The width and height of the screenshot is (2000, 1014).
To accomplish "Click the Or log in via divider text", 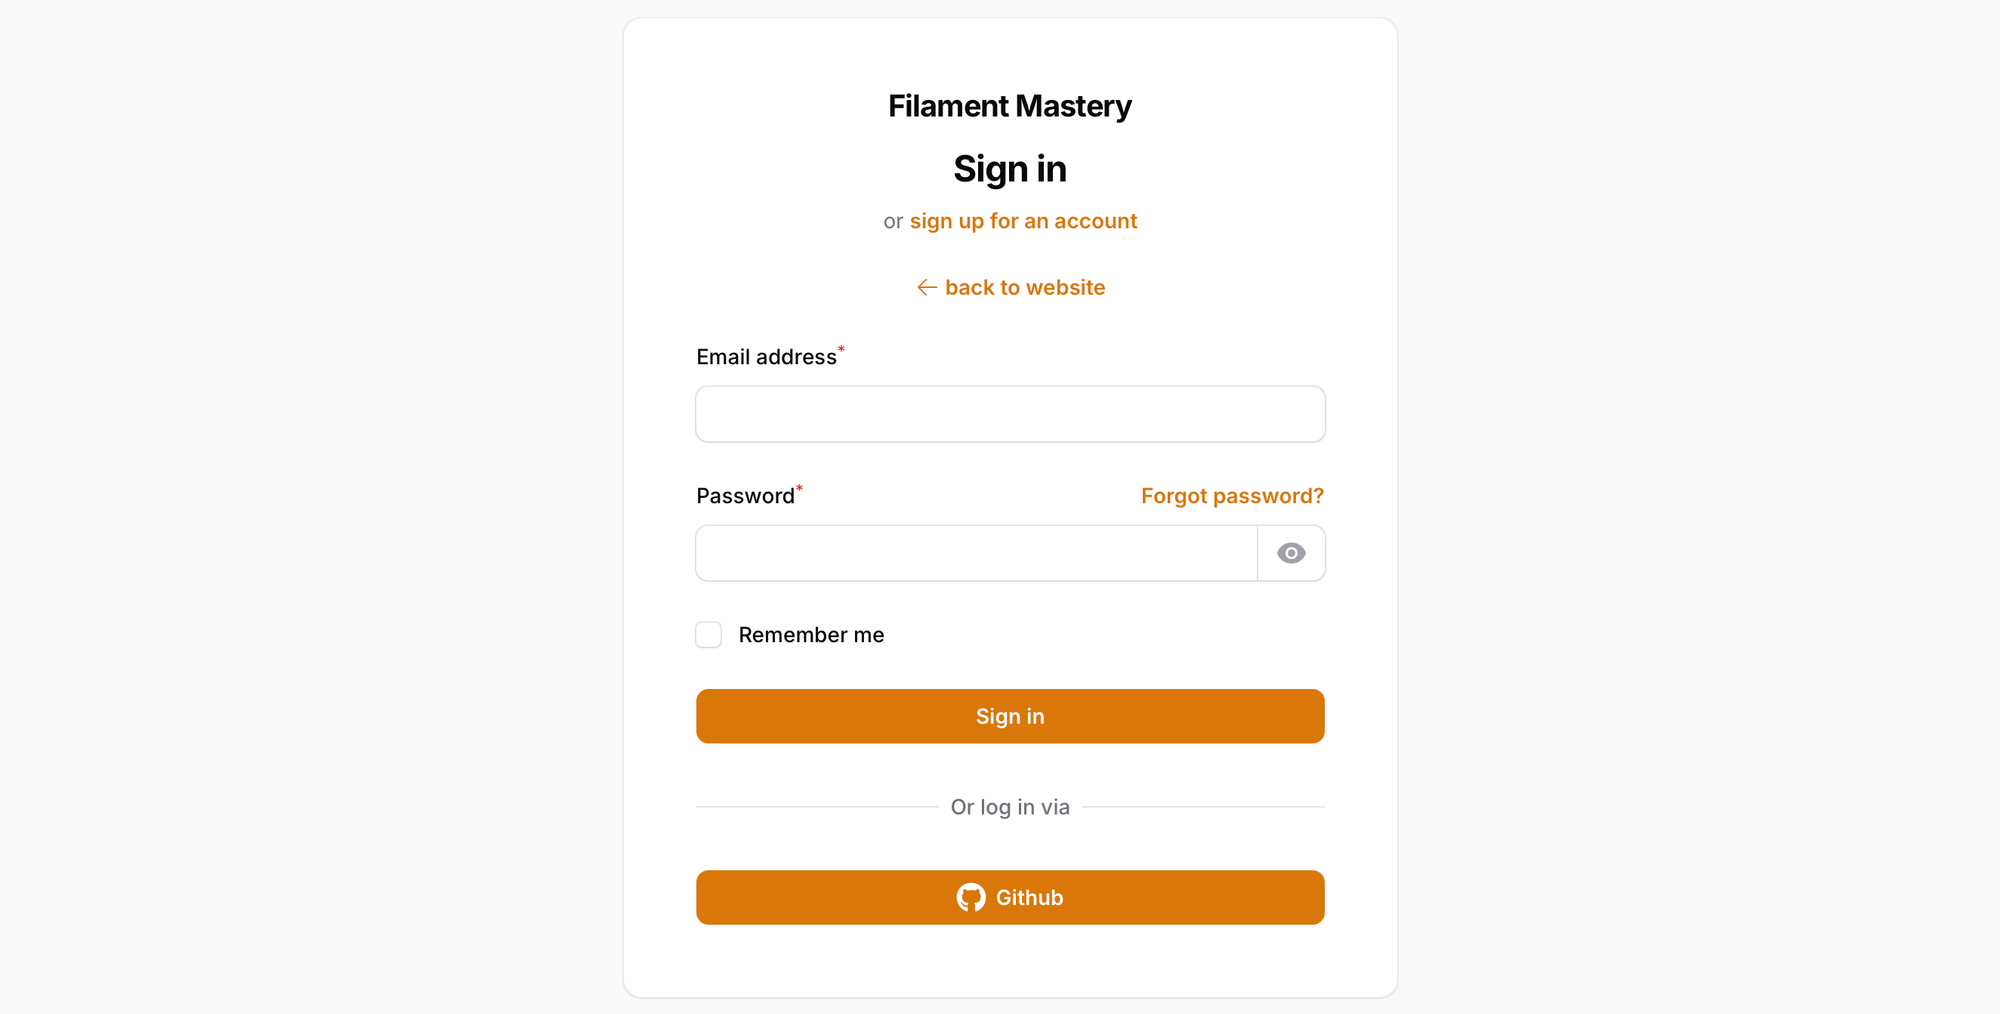I will tap(1010, 806).
